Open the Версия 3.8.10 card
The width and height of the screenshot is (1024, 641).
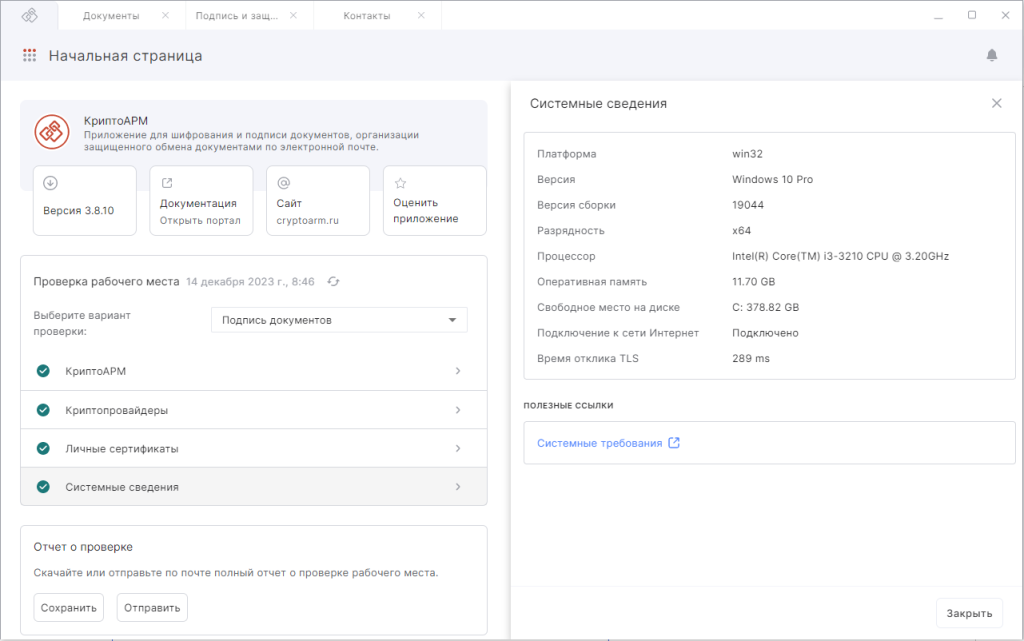coord(85,200)
